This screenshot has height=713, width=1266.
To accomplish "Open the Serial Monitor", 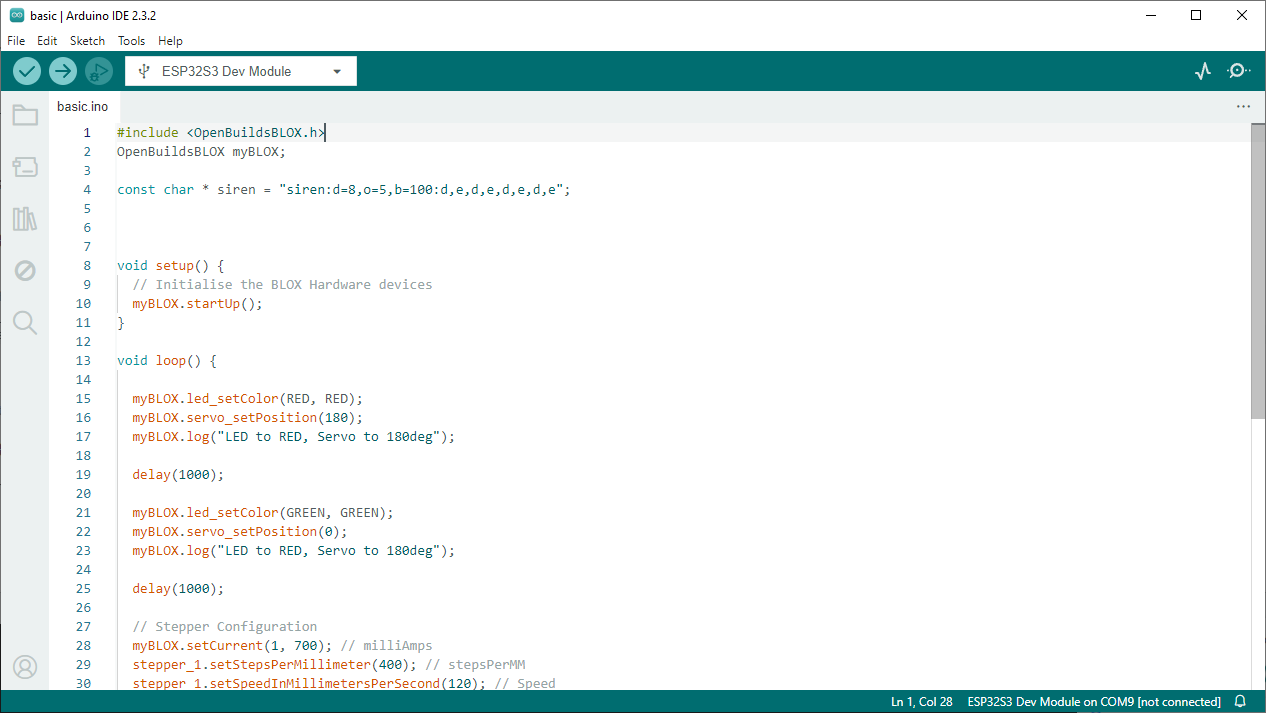I will coord(1238,71).
